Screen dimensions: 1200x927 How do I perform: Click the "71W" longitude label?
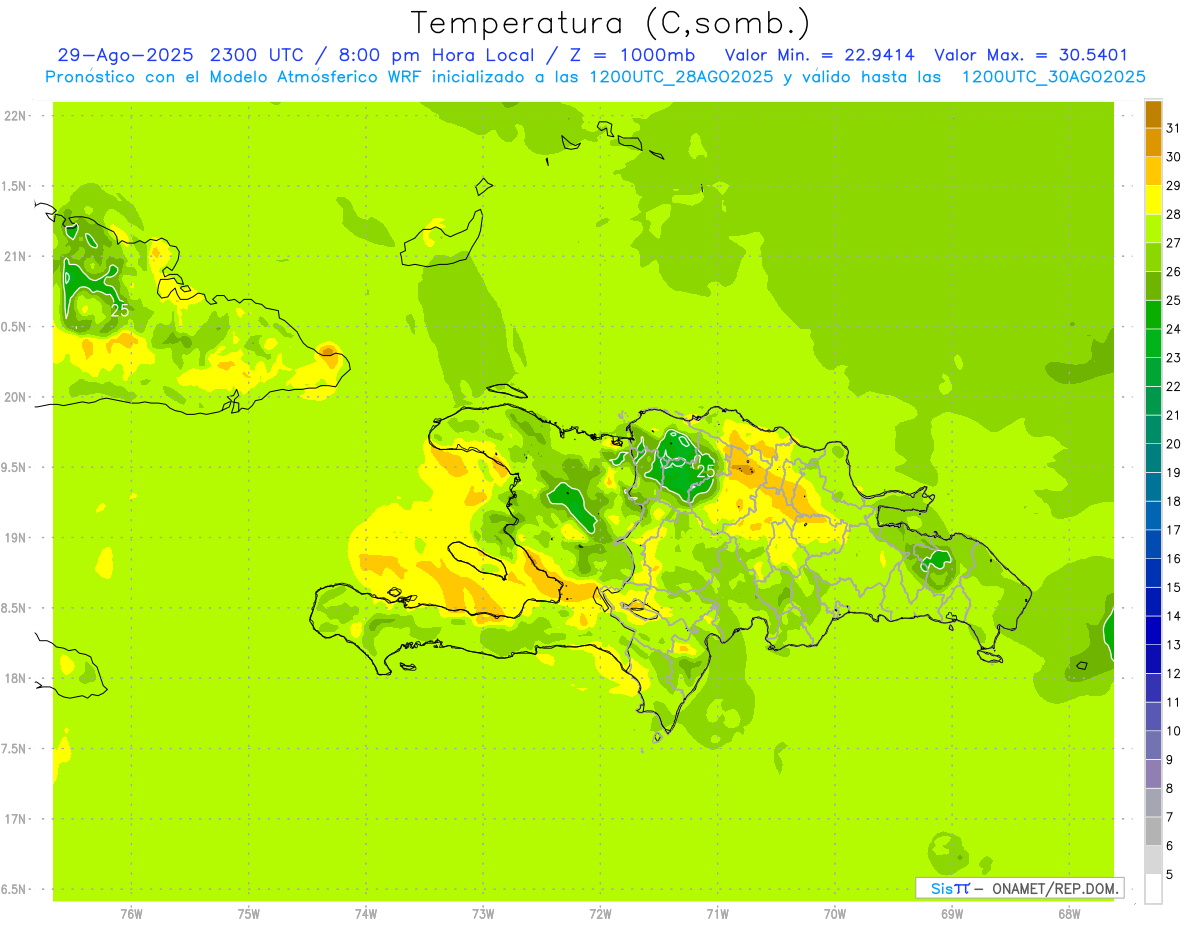click(717, 914)
